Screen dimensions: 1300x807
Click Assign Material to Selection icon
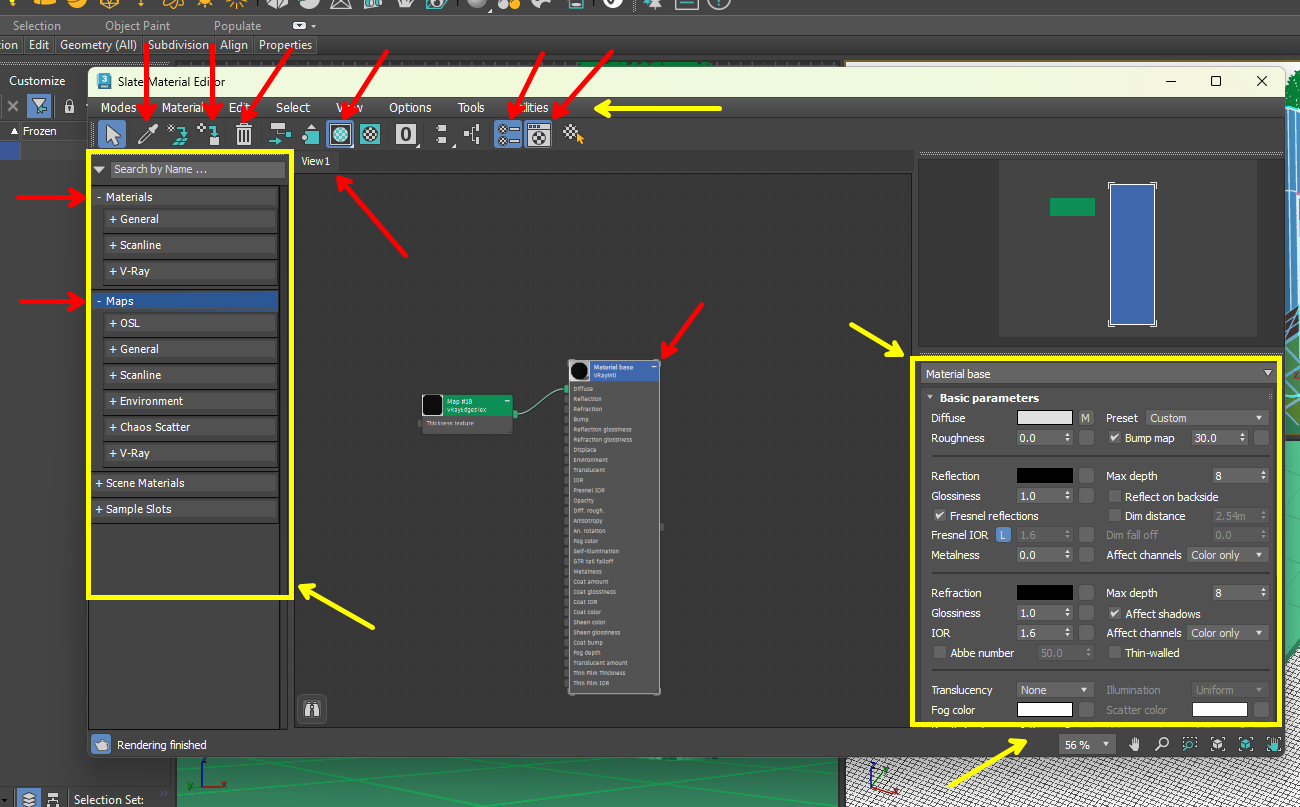[x=210, y=134]
